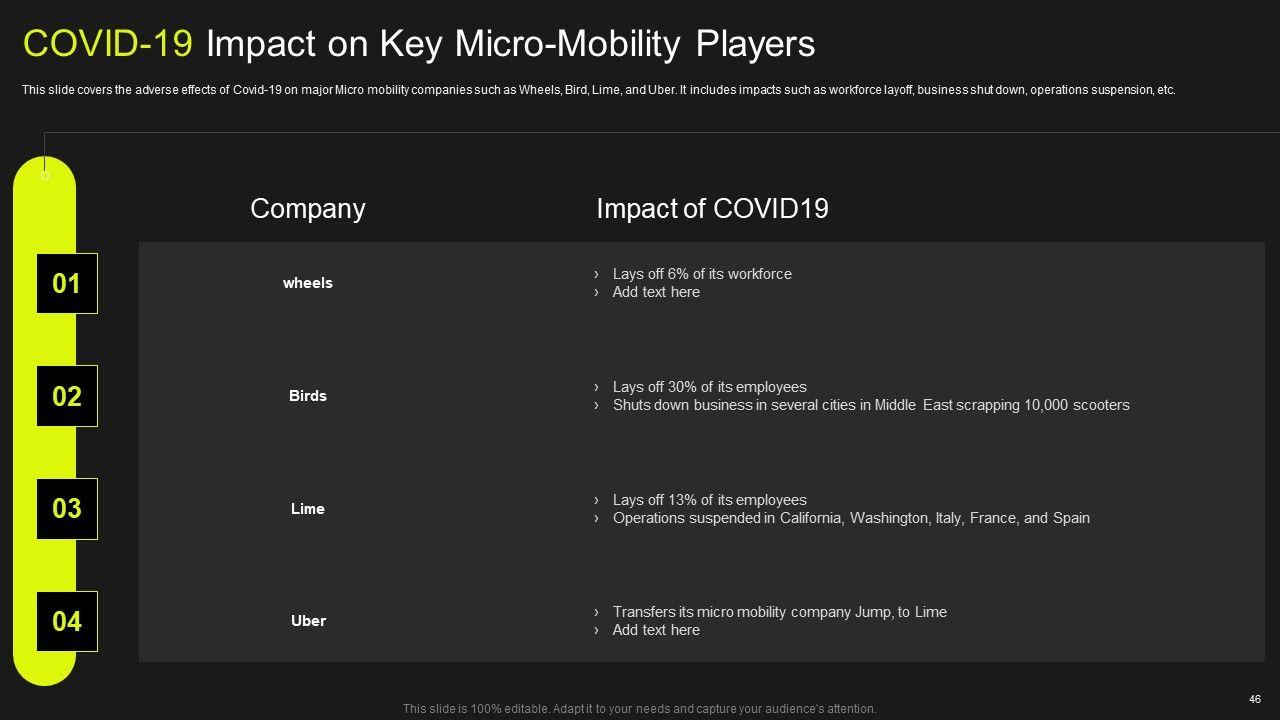Click the "wheels" company name

(x=307, y=283)
